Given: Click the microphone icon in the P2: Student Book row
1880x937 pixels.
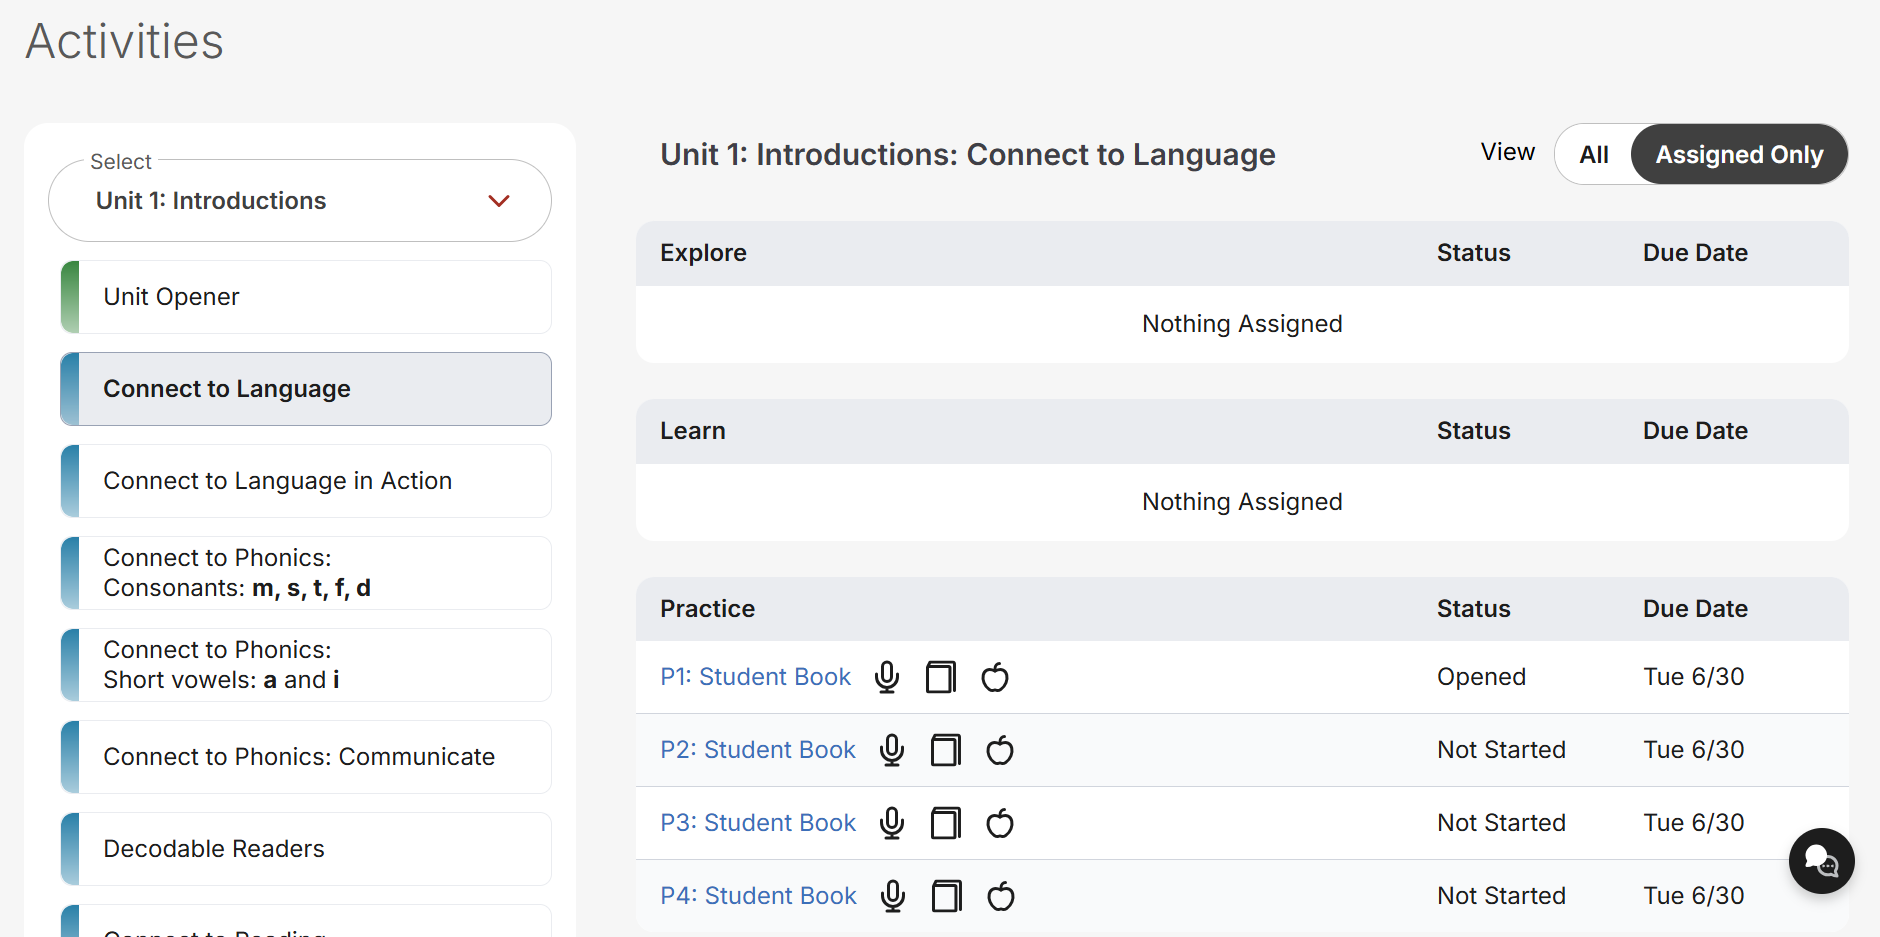Looking at the screenshot, I should click(892, 750).
